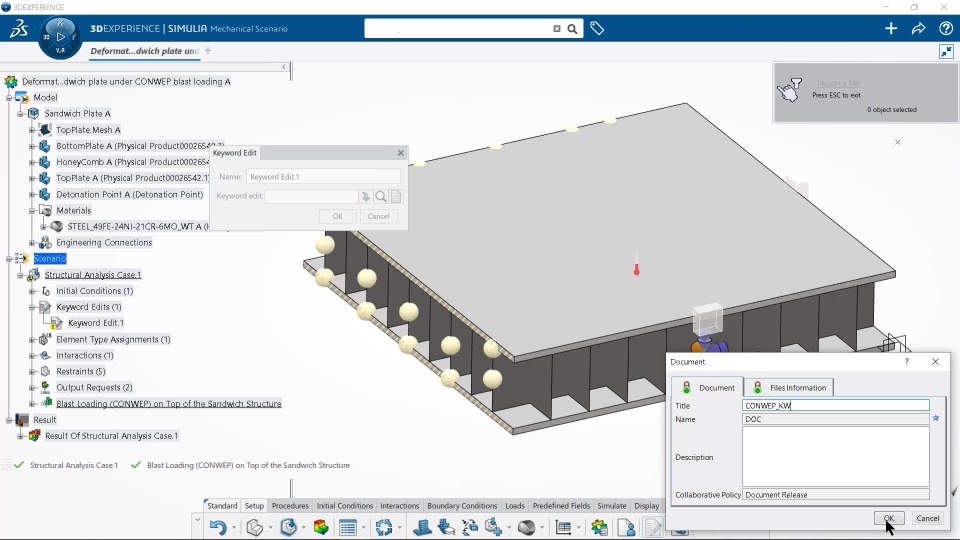Switch to the Procedures tab
The width and height of the screenshot is (960, 540).
290,506
